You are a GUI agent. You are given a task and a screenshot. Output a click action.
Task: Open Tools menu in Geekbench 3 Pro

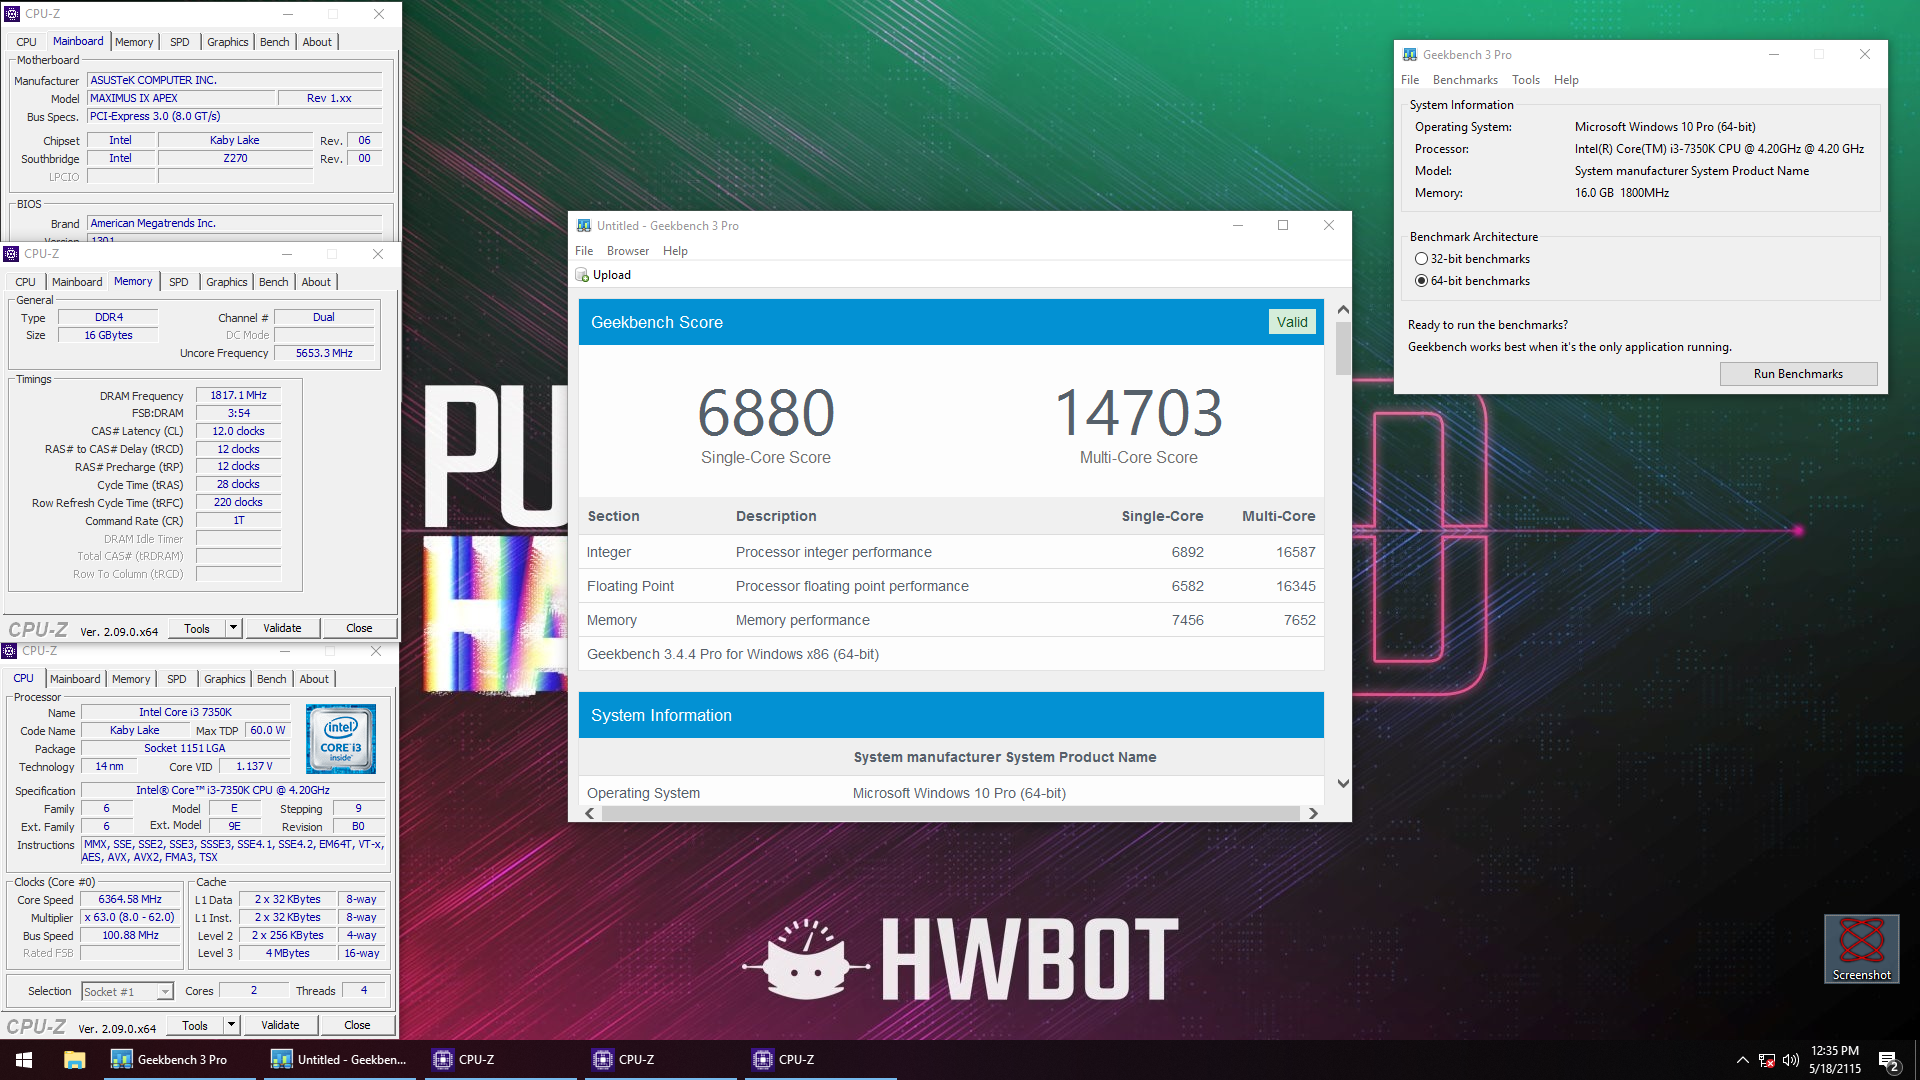tap(1526, 80)
